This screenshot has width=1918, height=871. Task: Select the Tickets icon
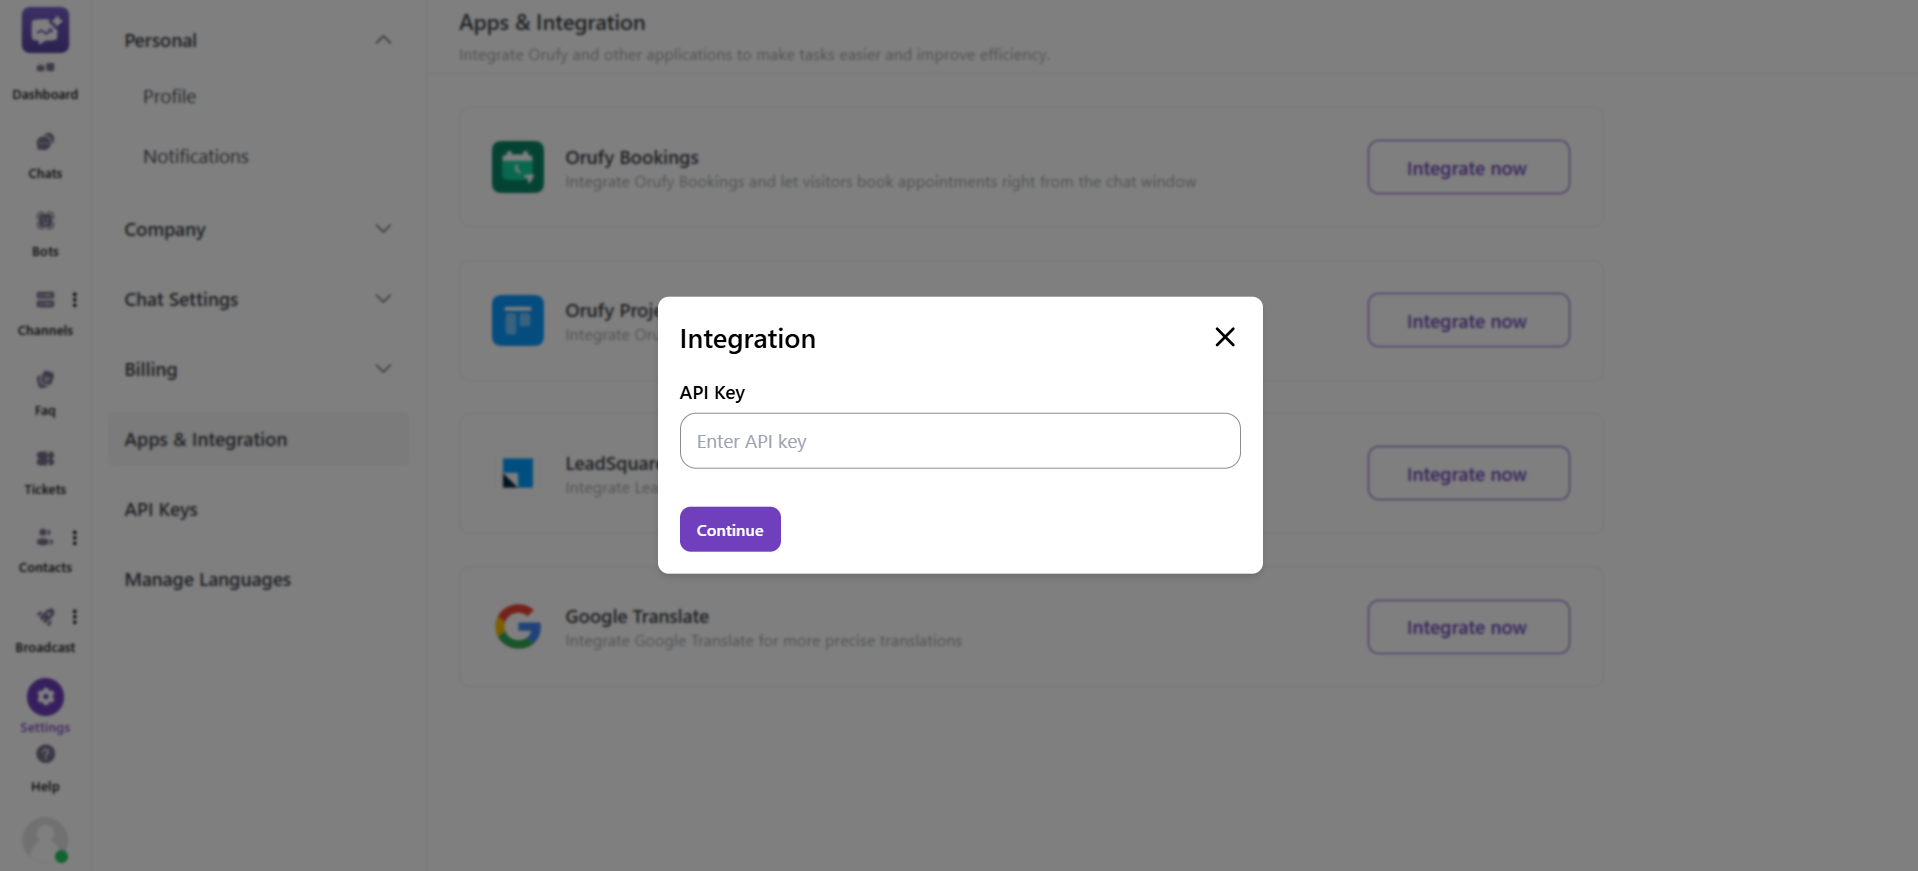[x=45, y=468]
